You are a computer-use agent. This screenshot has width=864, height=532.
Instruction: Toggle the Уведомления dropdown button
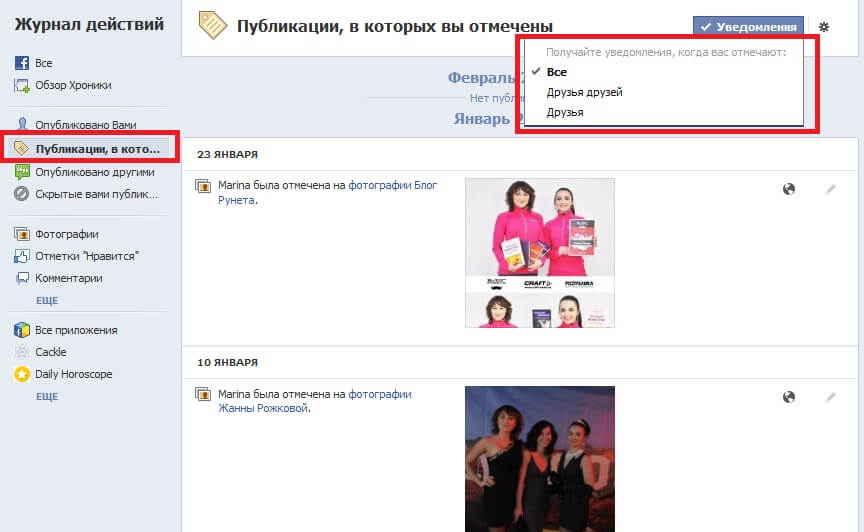tap(749, 27)
